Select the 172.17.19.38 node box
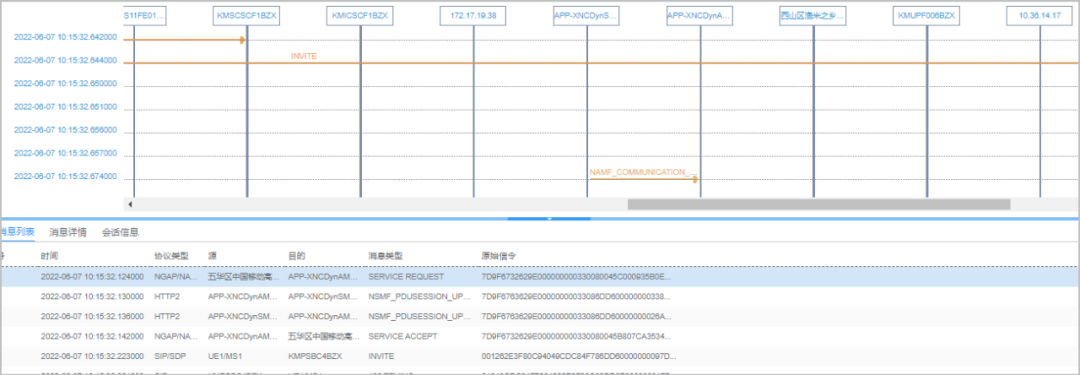Screen dimensions: 1080x375 (473, 16)
